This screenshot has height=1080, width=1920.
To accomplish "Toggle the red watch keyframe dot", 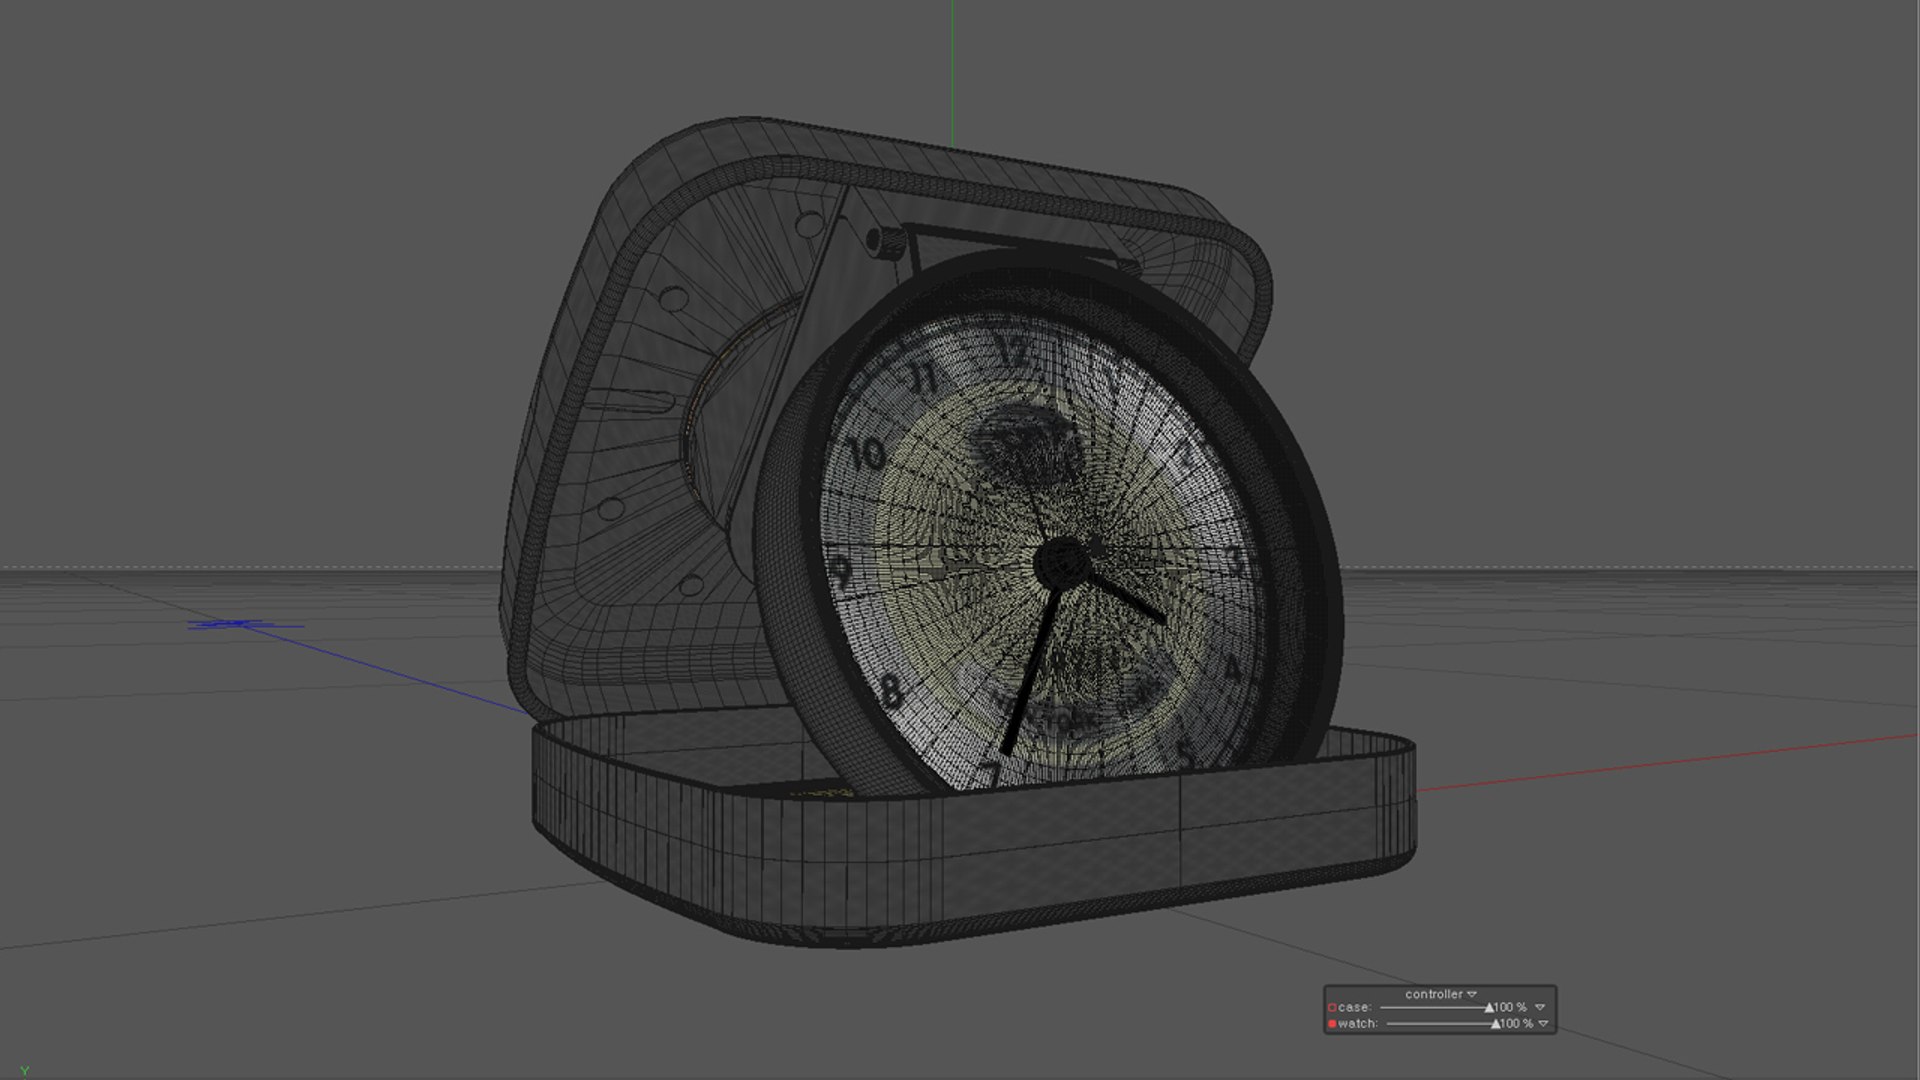I will [x=1332, y=1024].
